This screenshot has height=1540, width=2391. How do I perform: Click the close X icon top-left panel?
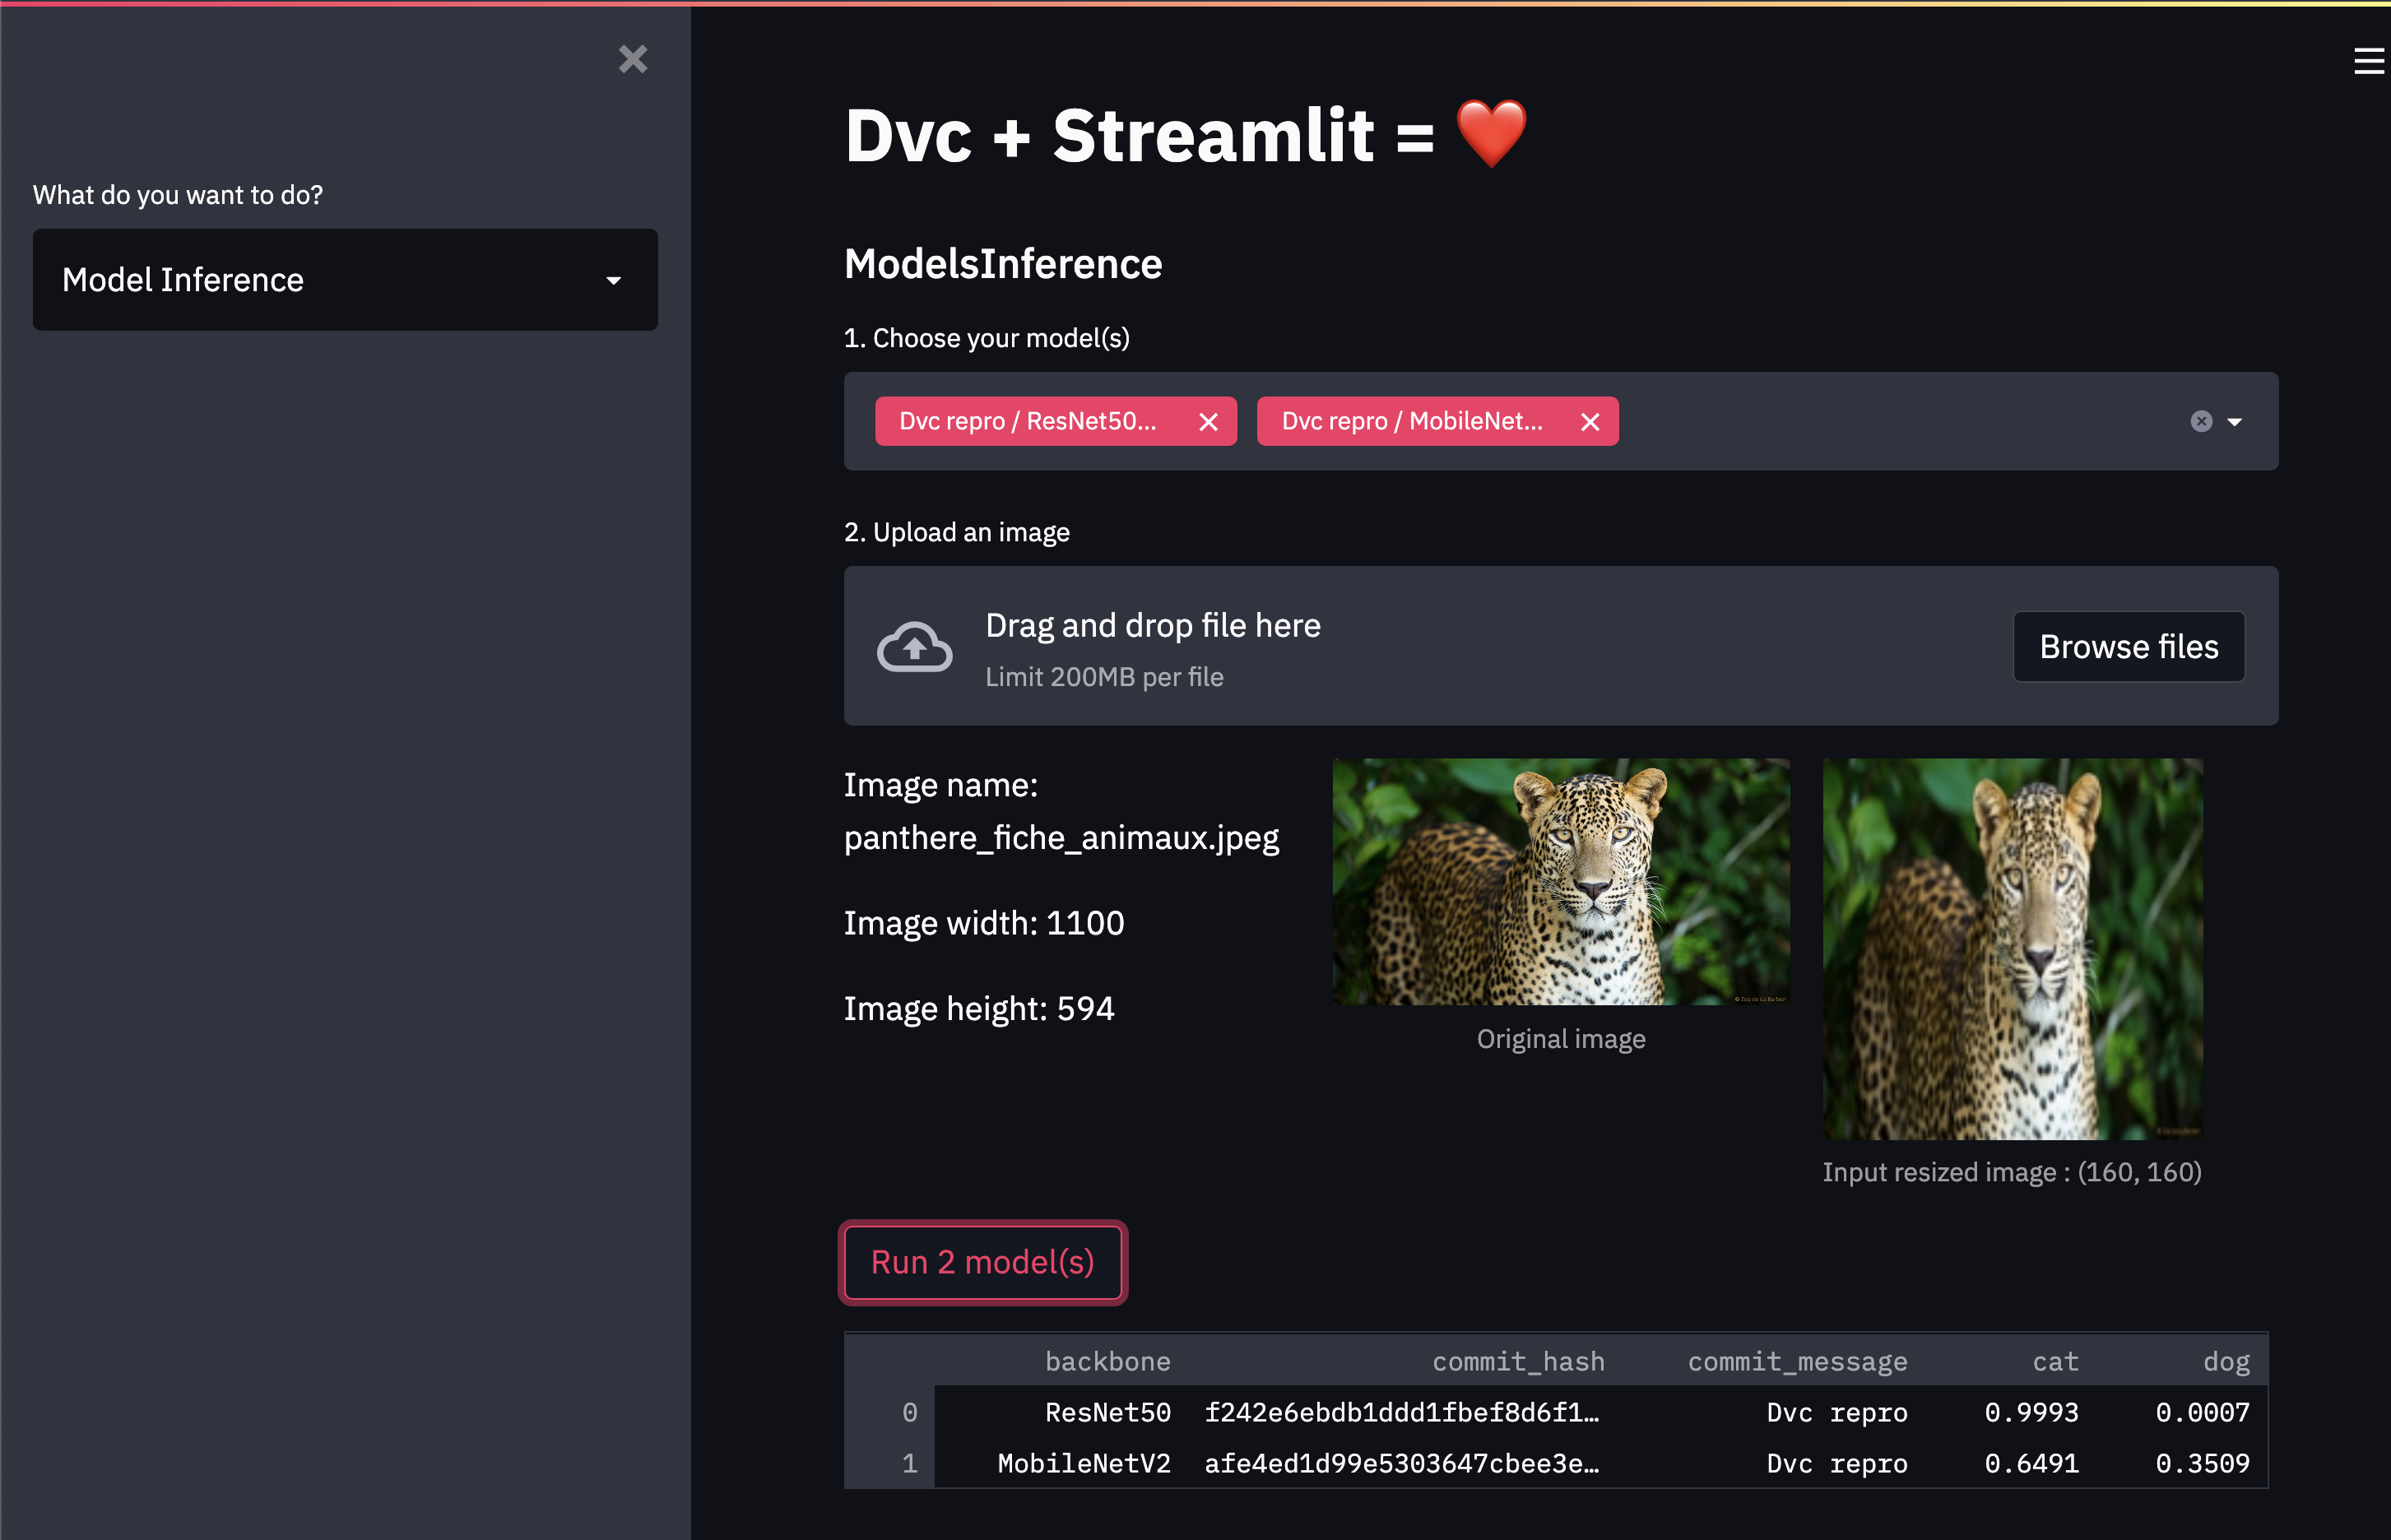631,58
